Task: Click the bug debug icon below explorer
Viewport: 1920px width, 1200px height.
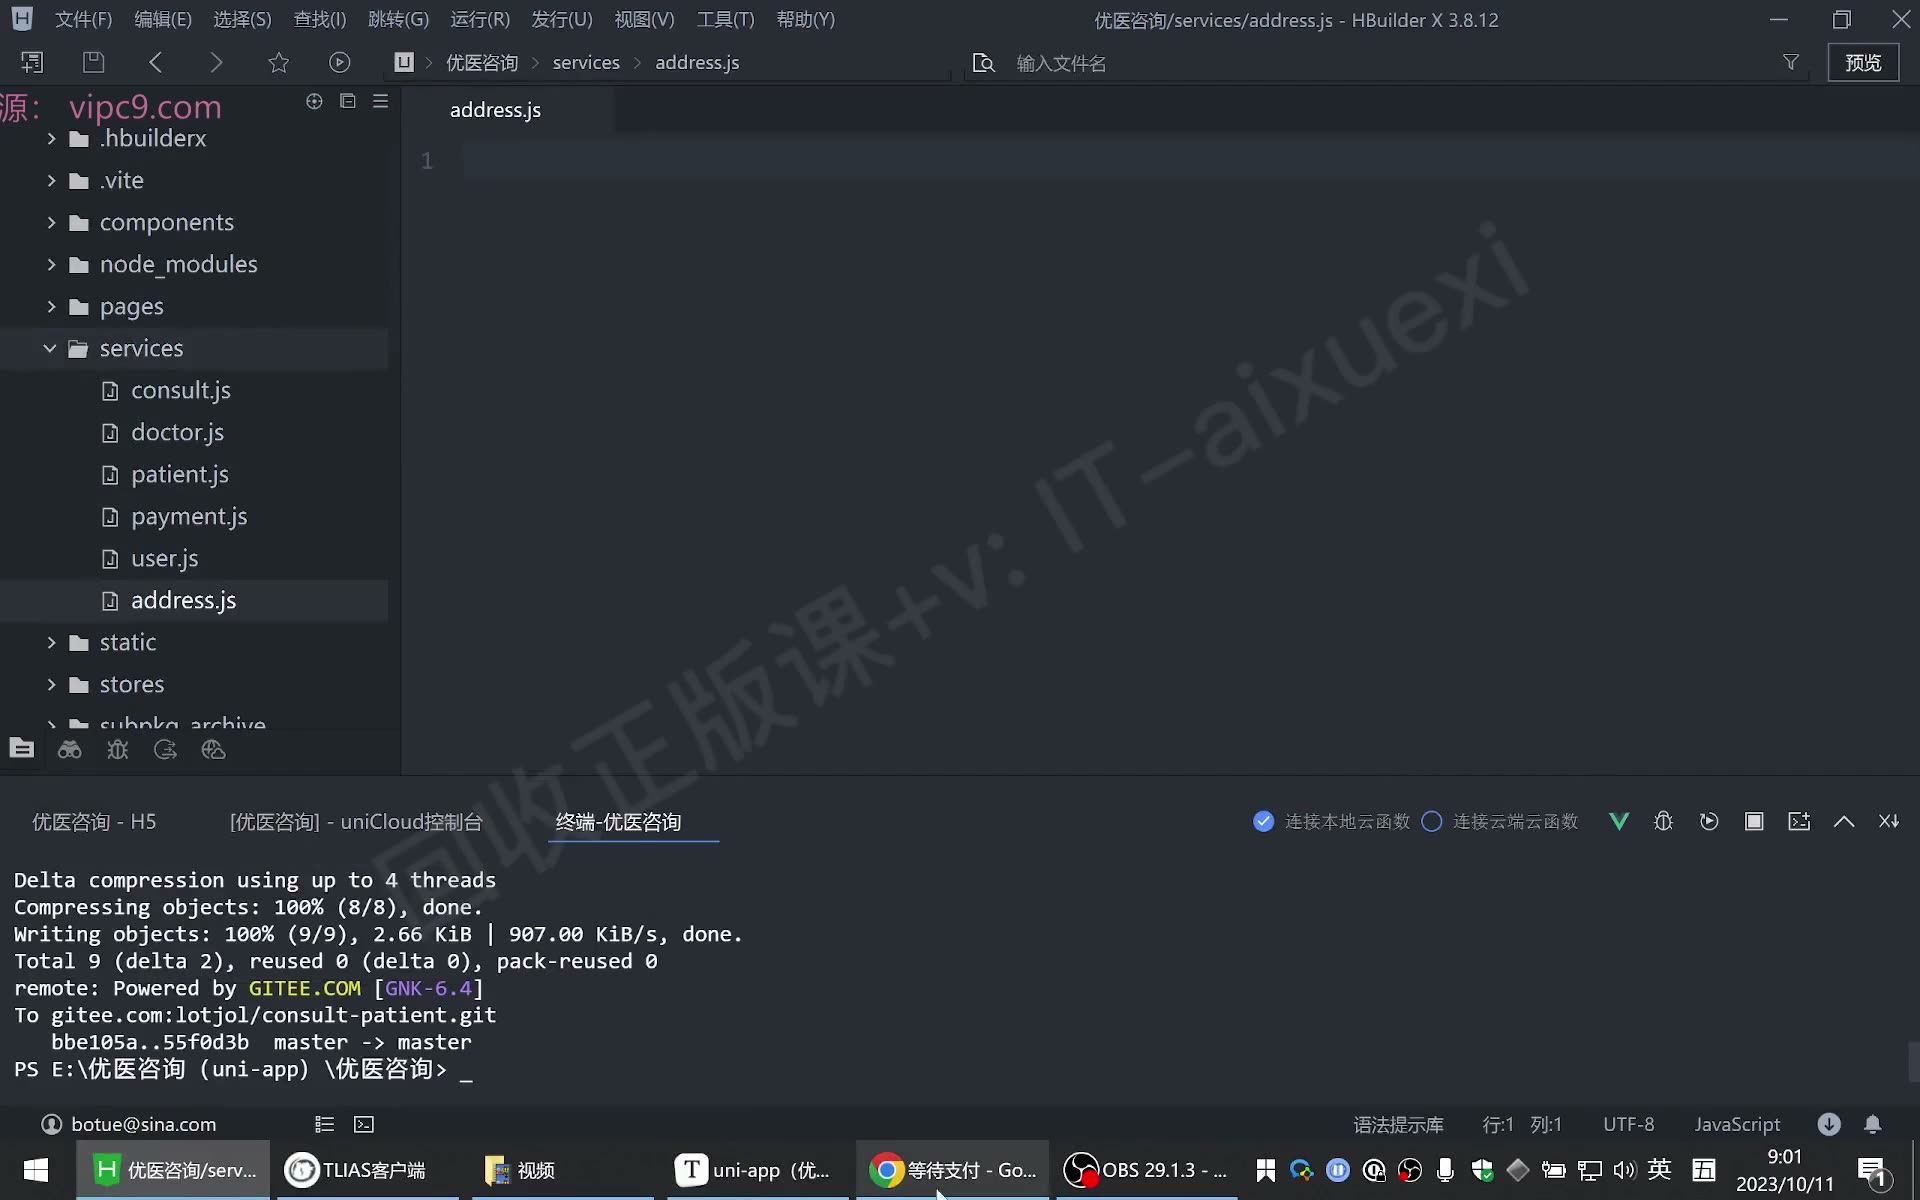Action: (x=118, y=750)
